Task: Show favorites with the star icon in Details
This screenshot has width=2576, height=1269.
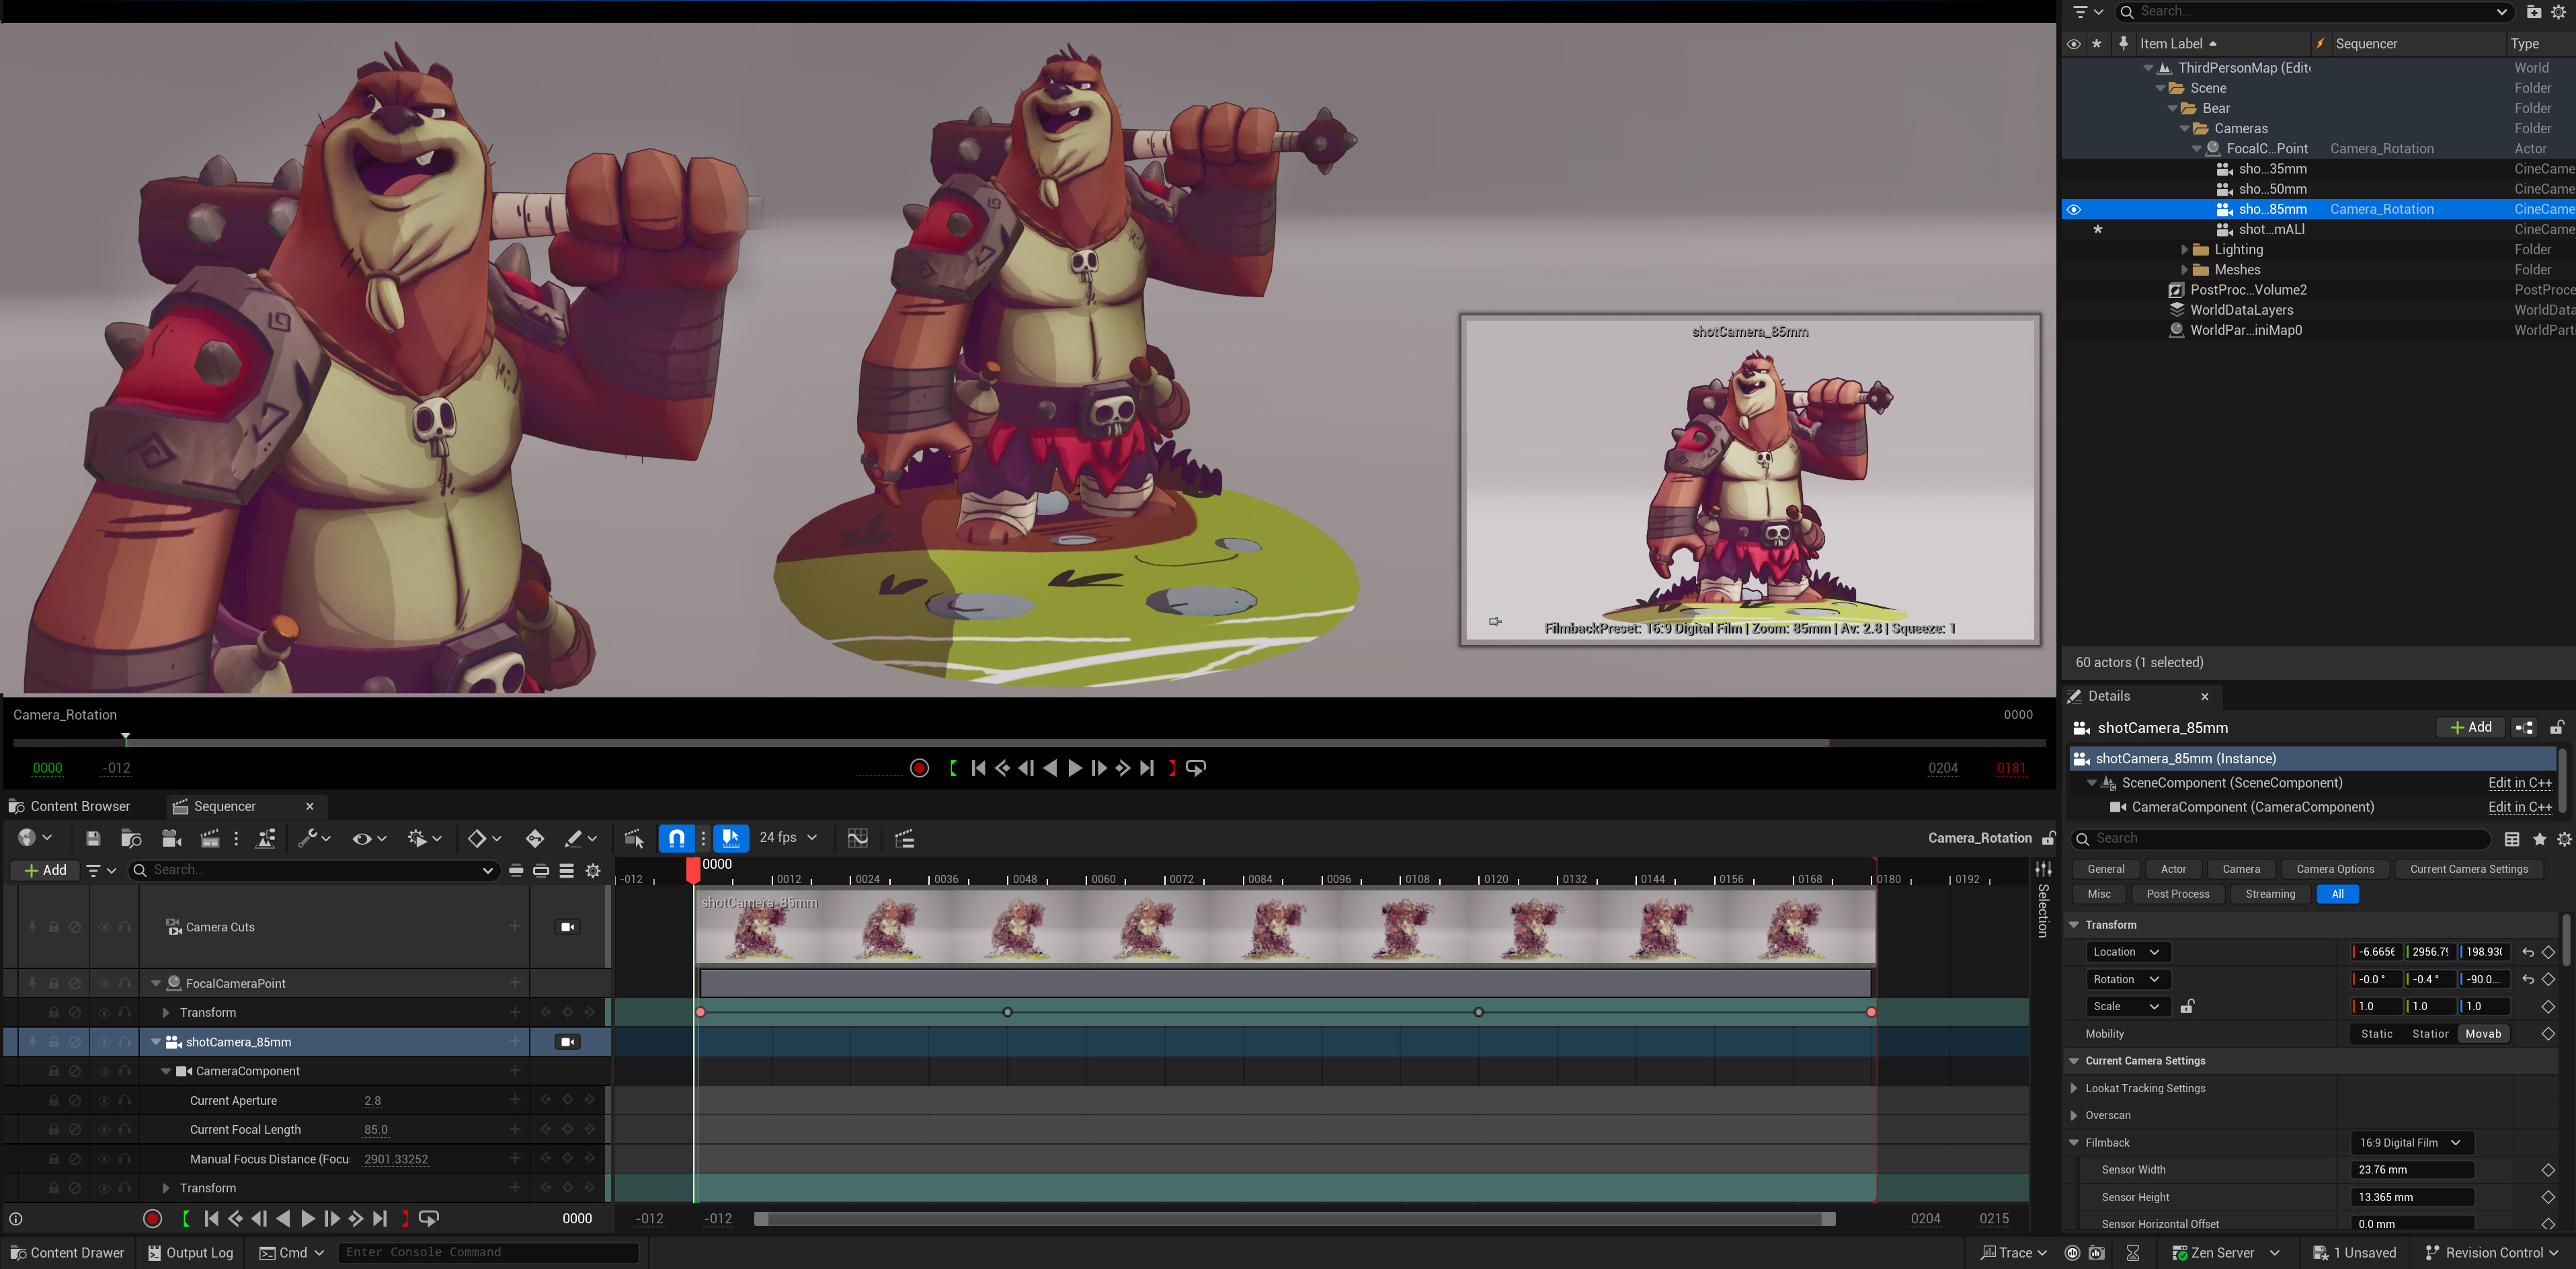Action: 2539,839
